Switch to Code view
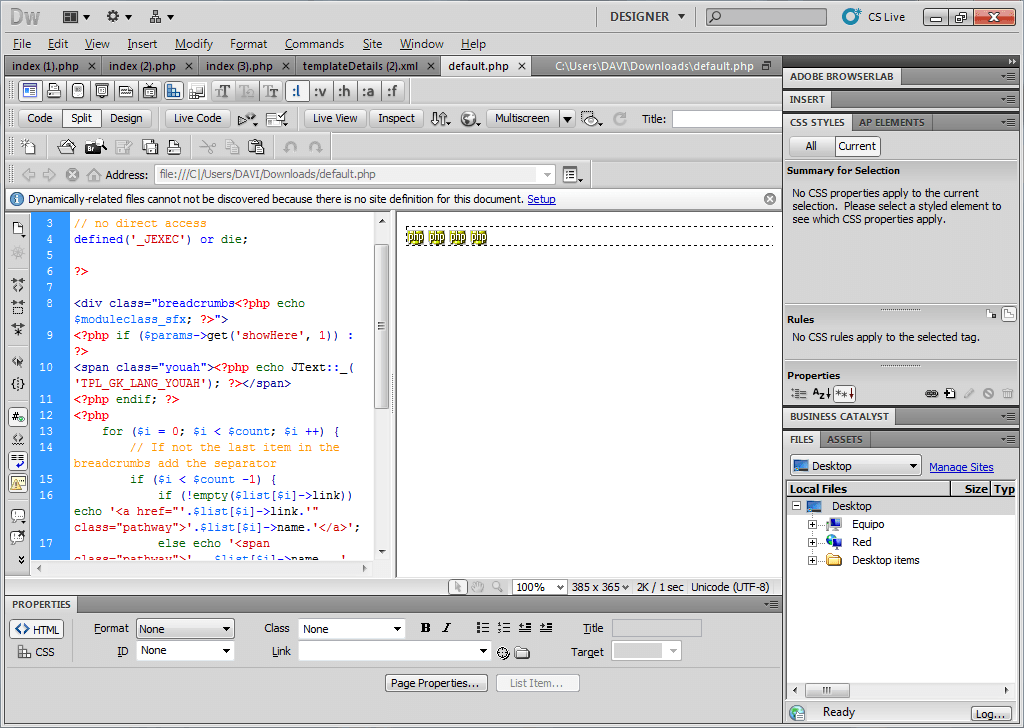1024x728 pixels. (40, 118)
